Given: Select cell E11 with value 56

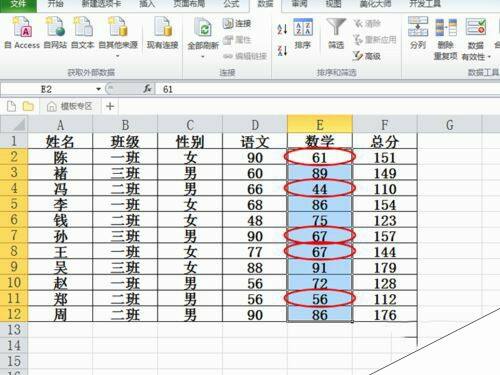Looking at the screenshot, I should 319,299.
